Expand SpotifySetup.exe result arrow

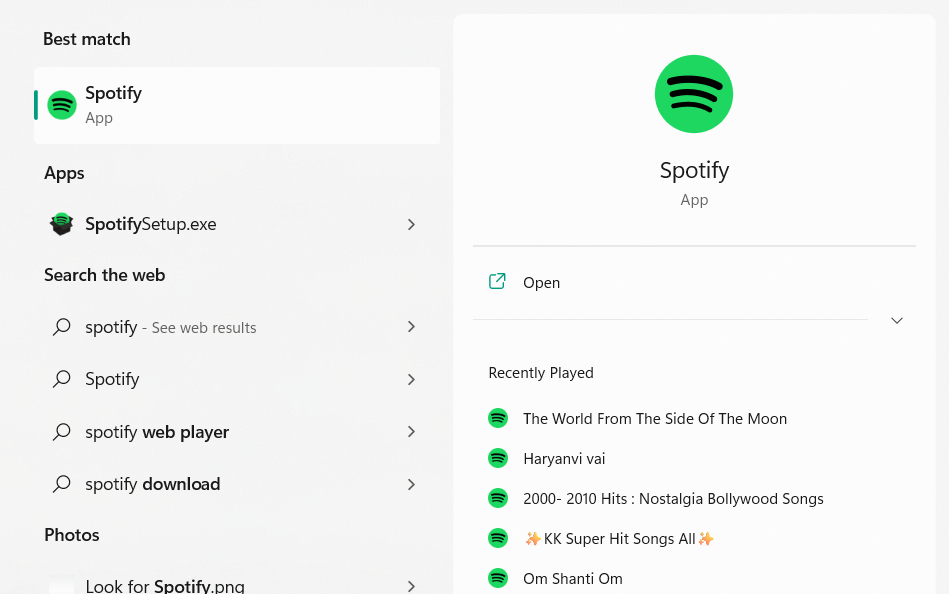411,225
